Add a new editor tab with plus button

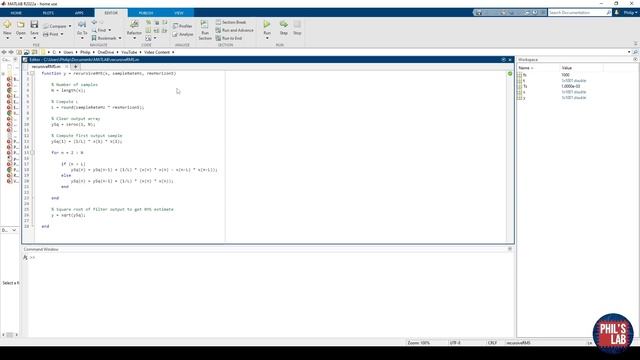click(x=76, y=67)
